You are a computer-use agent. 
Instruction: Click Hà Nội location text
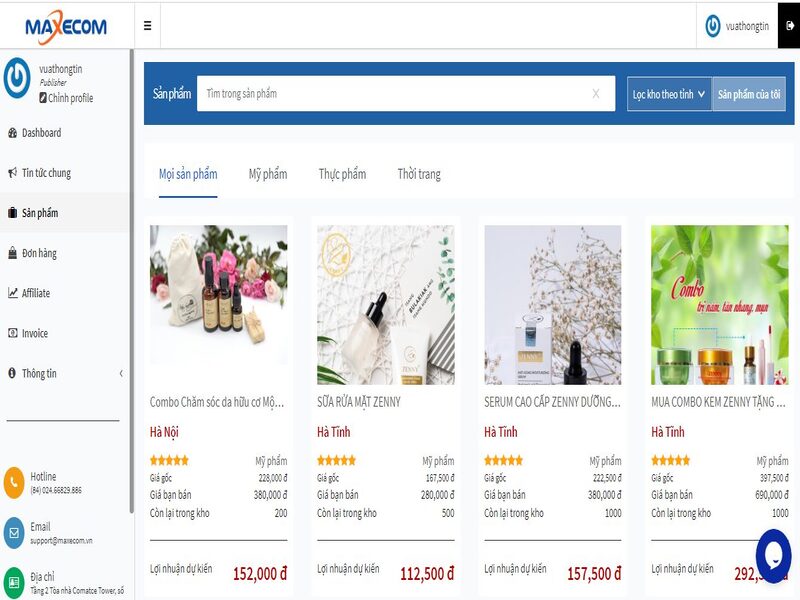(x=164, y=433)
